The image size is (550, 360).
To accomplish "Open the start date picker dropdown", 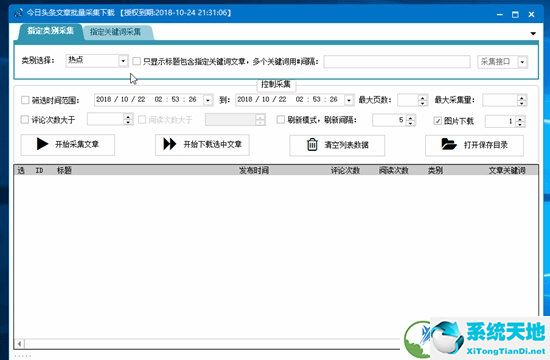I will [208, 100].
